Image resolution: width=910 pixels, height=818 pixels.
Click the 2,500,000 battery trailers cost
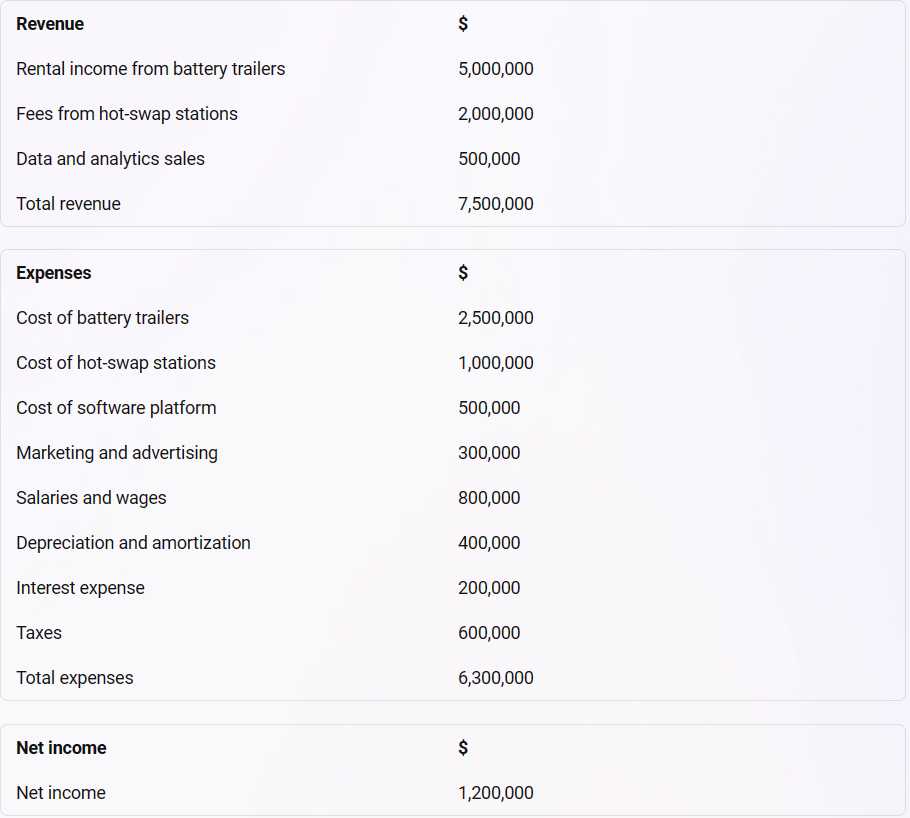click(495, 318)
